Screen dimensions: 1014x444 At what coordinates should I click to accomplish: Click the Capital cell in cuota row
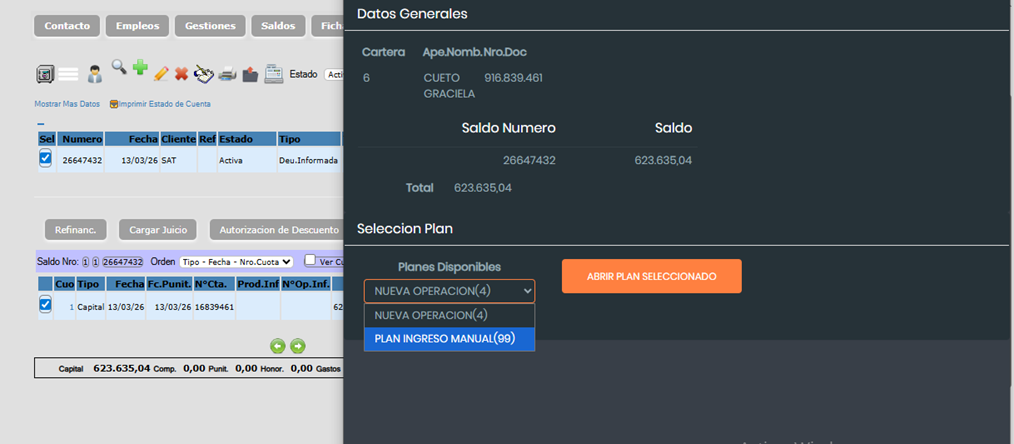coord(91,307)
